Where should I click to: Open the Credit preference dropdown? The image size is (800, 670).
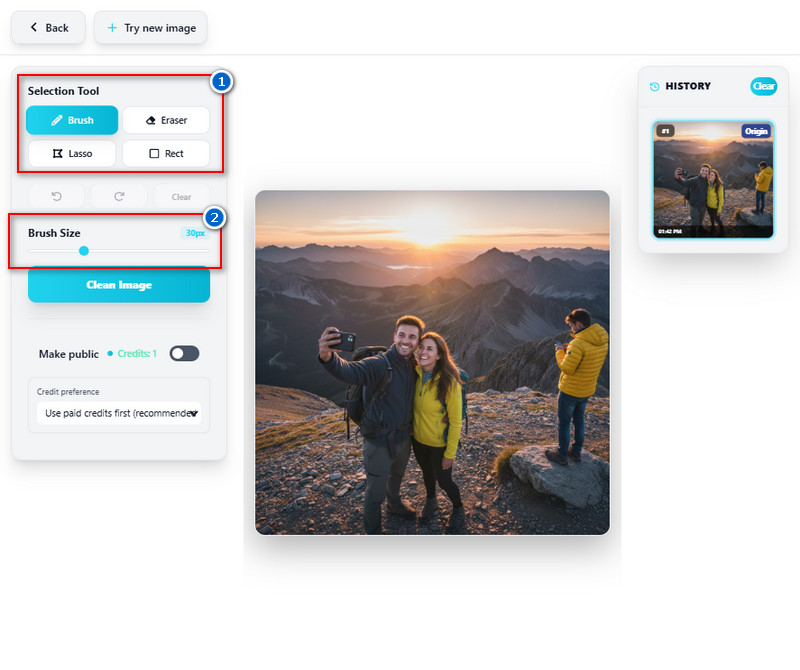(119, 413)
